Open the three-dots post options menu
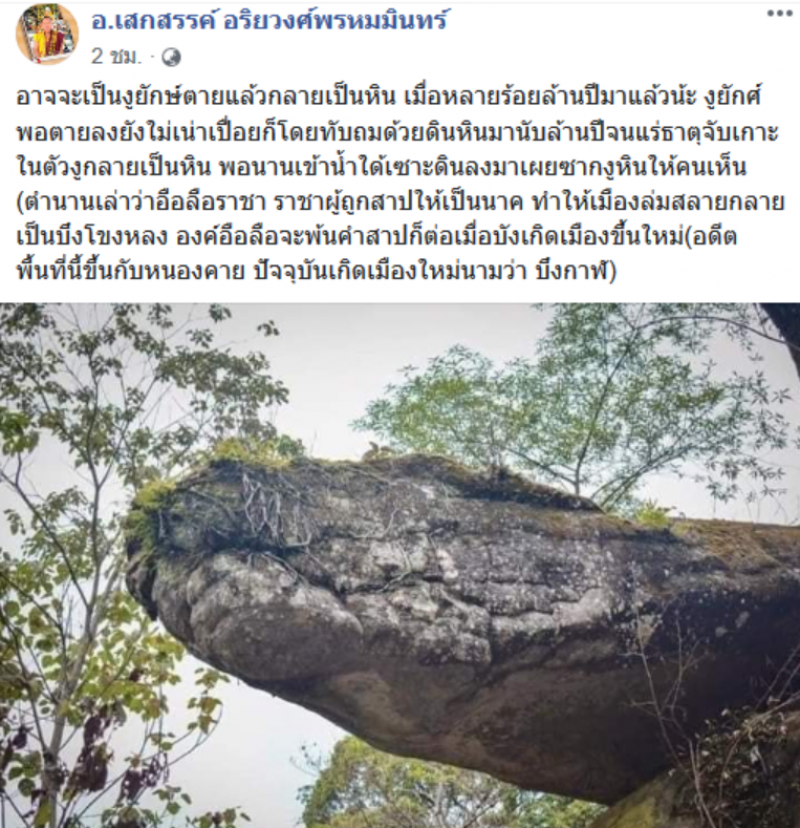 779,14
